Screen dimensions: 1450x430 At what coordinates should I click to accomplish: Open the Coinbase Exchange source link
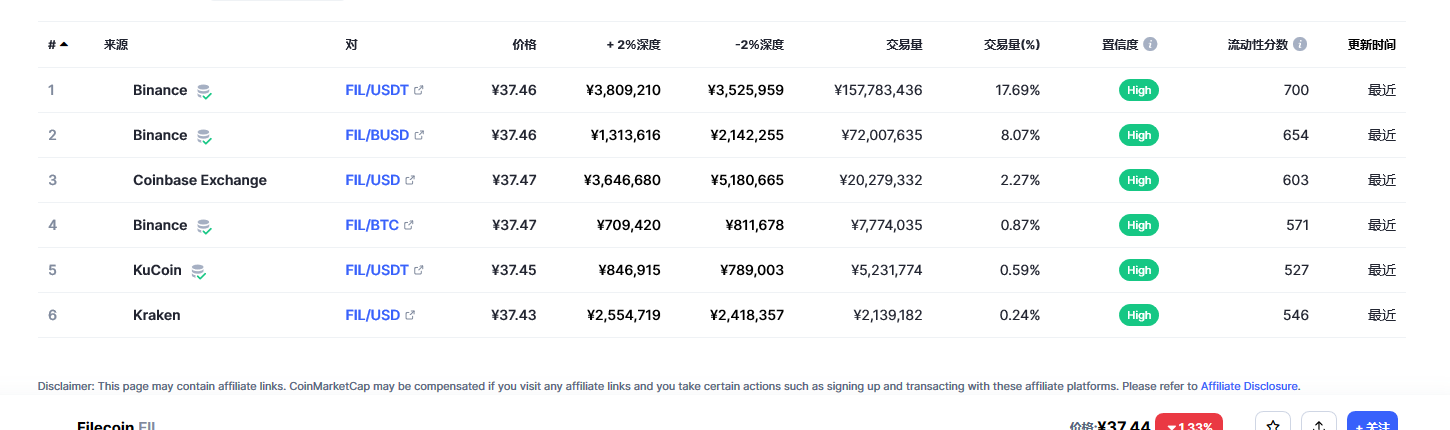point(200,180)
